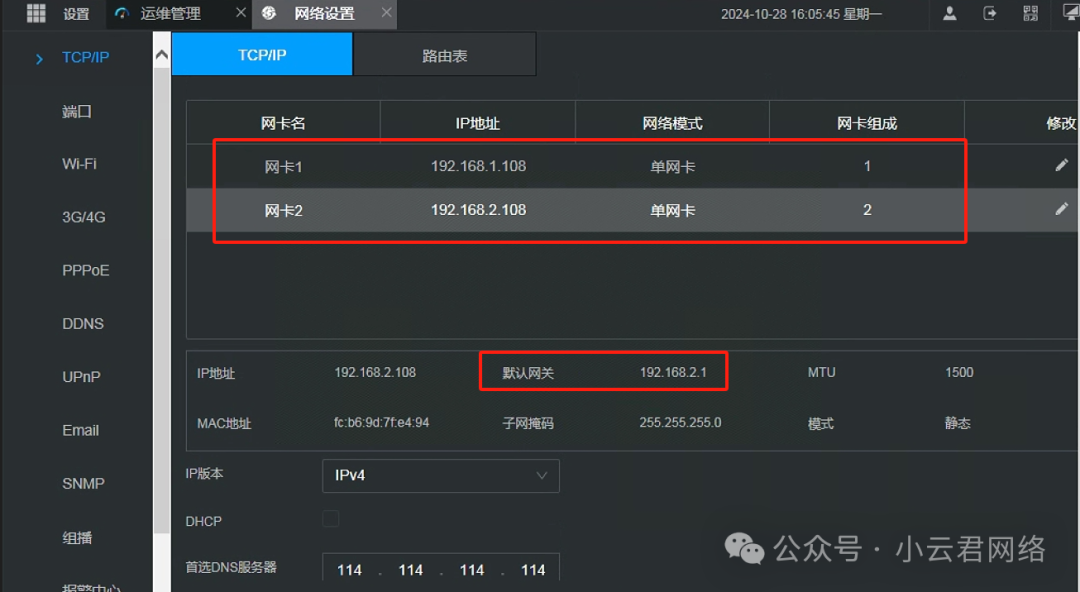The height and width of the screenshot is (592, 1080).
Task: Click first octet of 首选DNS服务器 field
Action: tap(349, 570)
